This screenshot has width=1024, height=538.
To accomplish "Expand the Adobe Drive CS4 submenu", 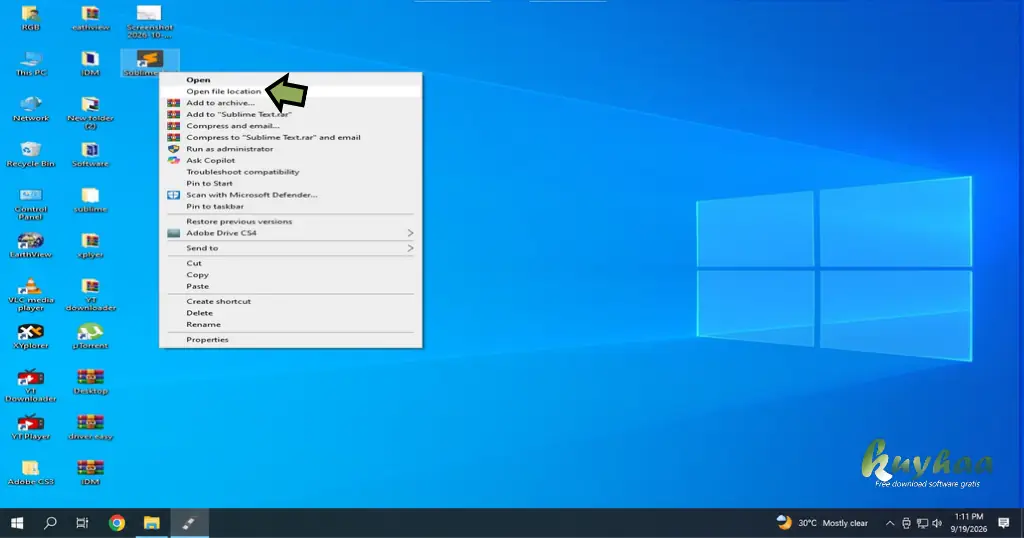I will coord(291,233).
